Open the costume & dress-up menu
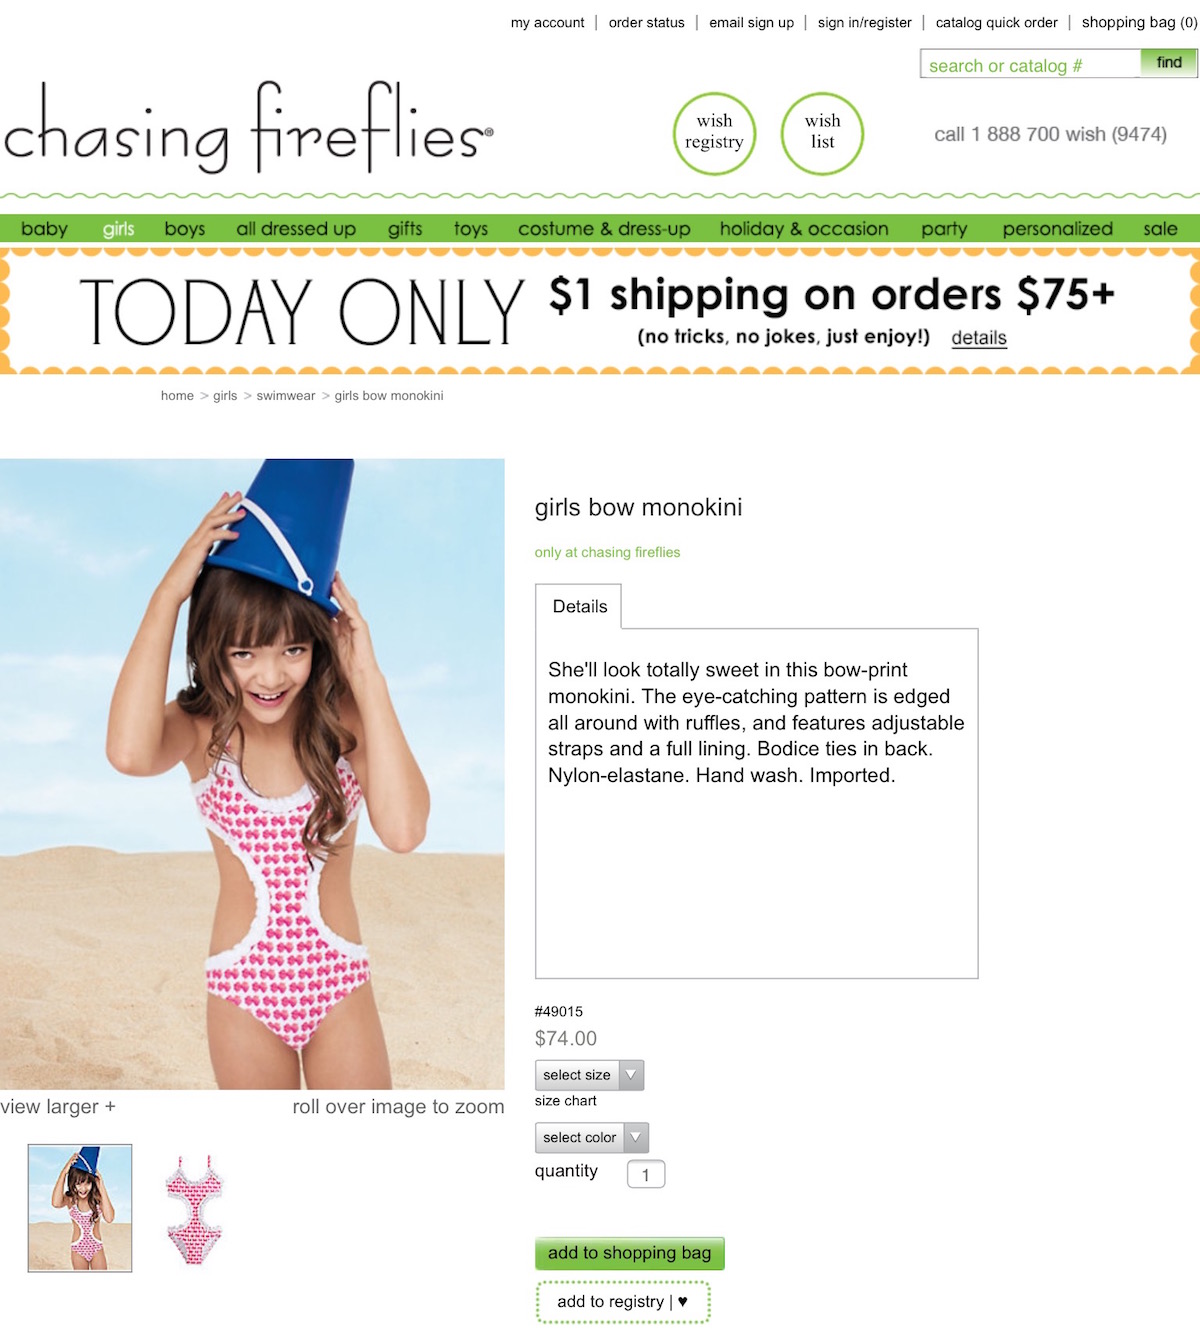Viewport: 1200px width, 1329px height. 604,229
